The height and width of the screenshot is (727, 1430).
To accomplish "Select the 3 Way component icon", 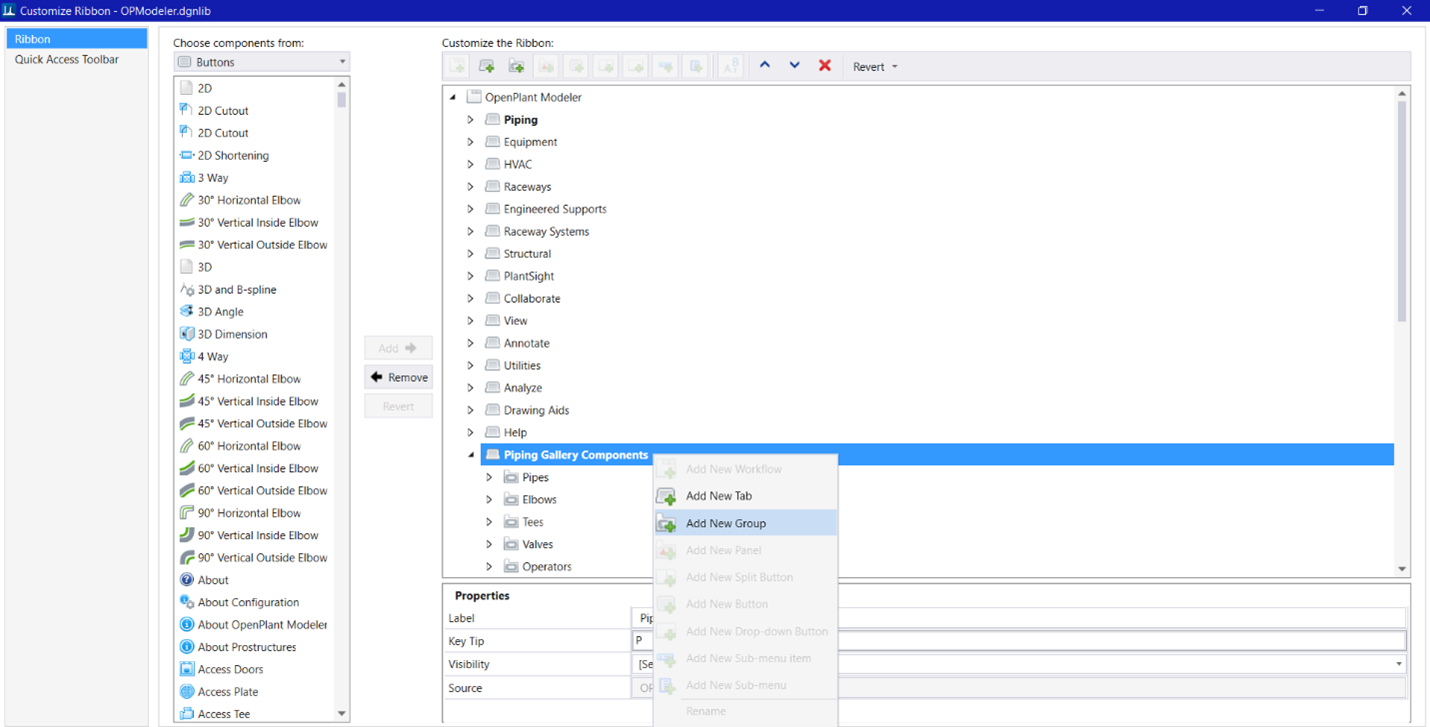I will click(187, 178).
